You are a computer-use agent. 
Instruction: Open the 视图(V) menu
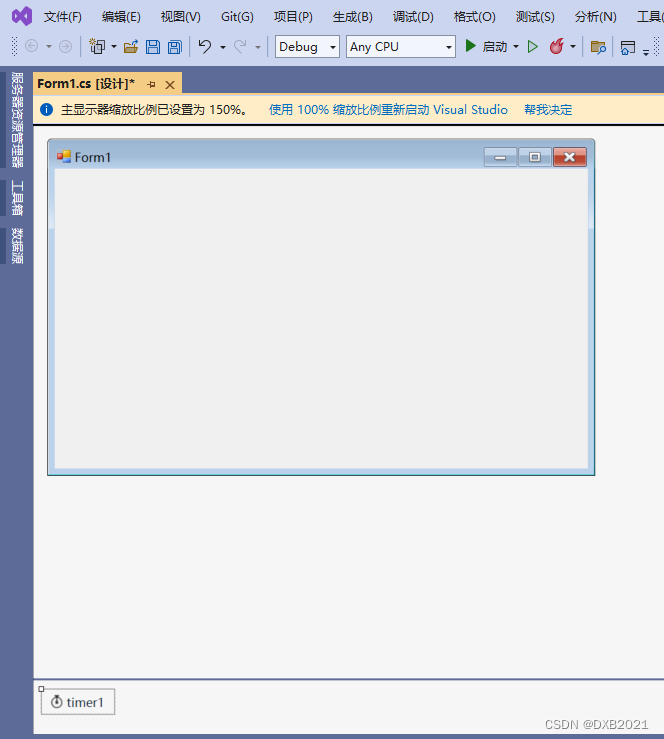point(180,17)
